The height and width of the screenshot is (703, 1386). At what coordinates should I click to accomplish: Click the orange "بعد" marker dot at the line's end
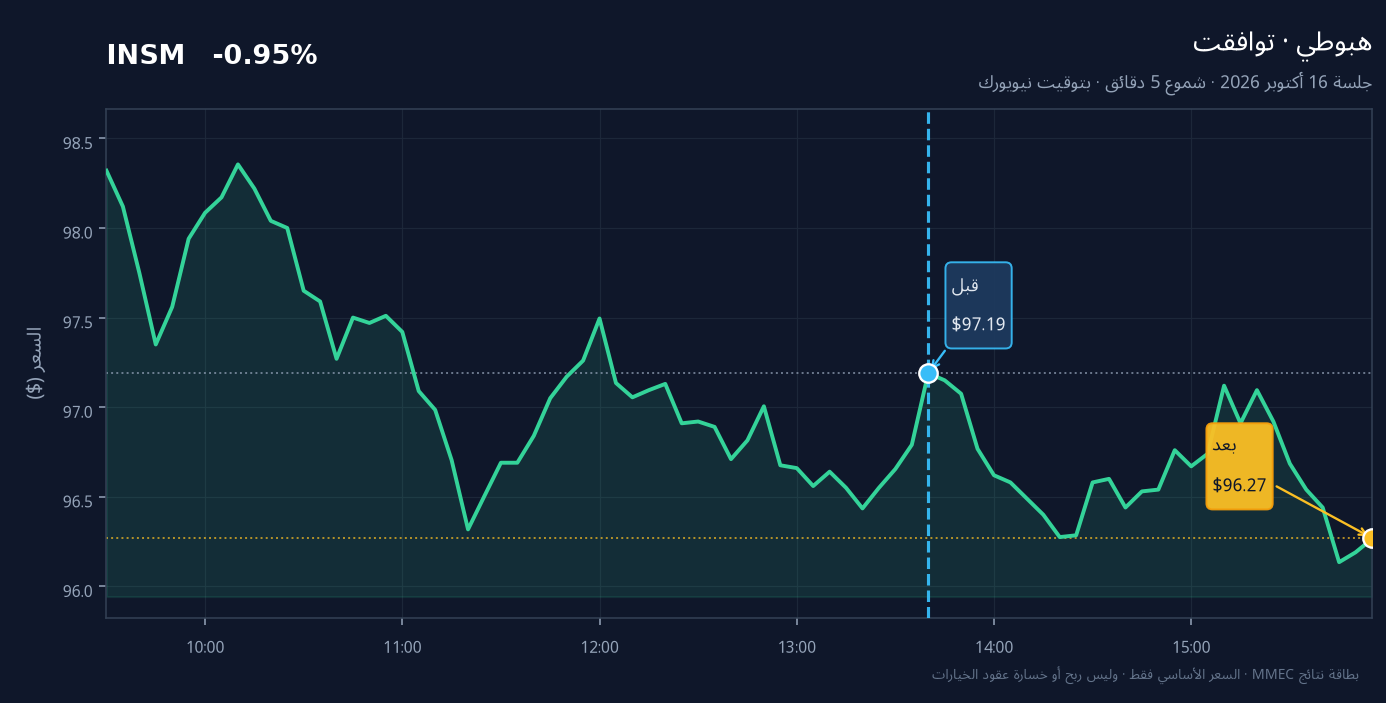click(x=1371, y=538)
